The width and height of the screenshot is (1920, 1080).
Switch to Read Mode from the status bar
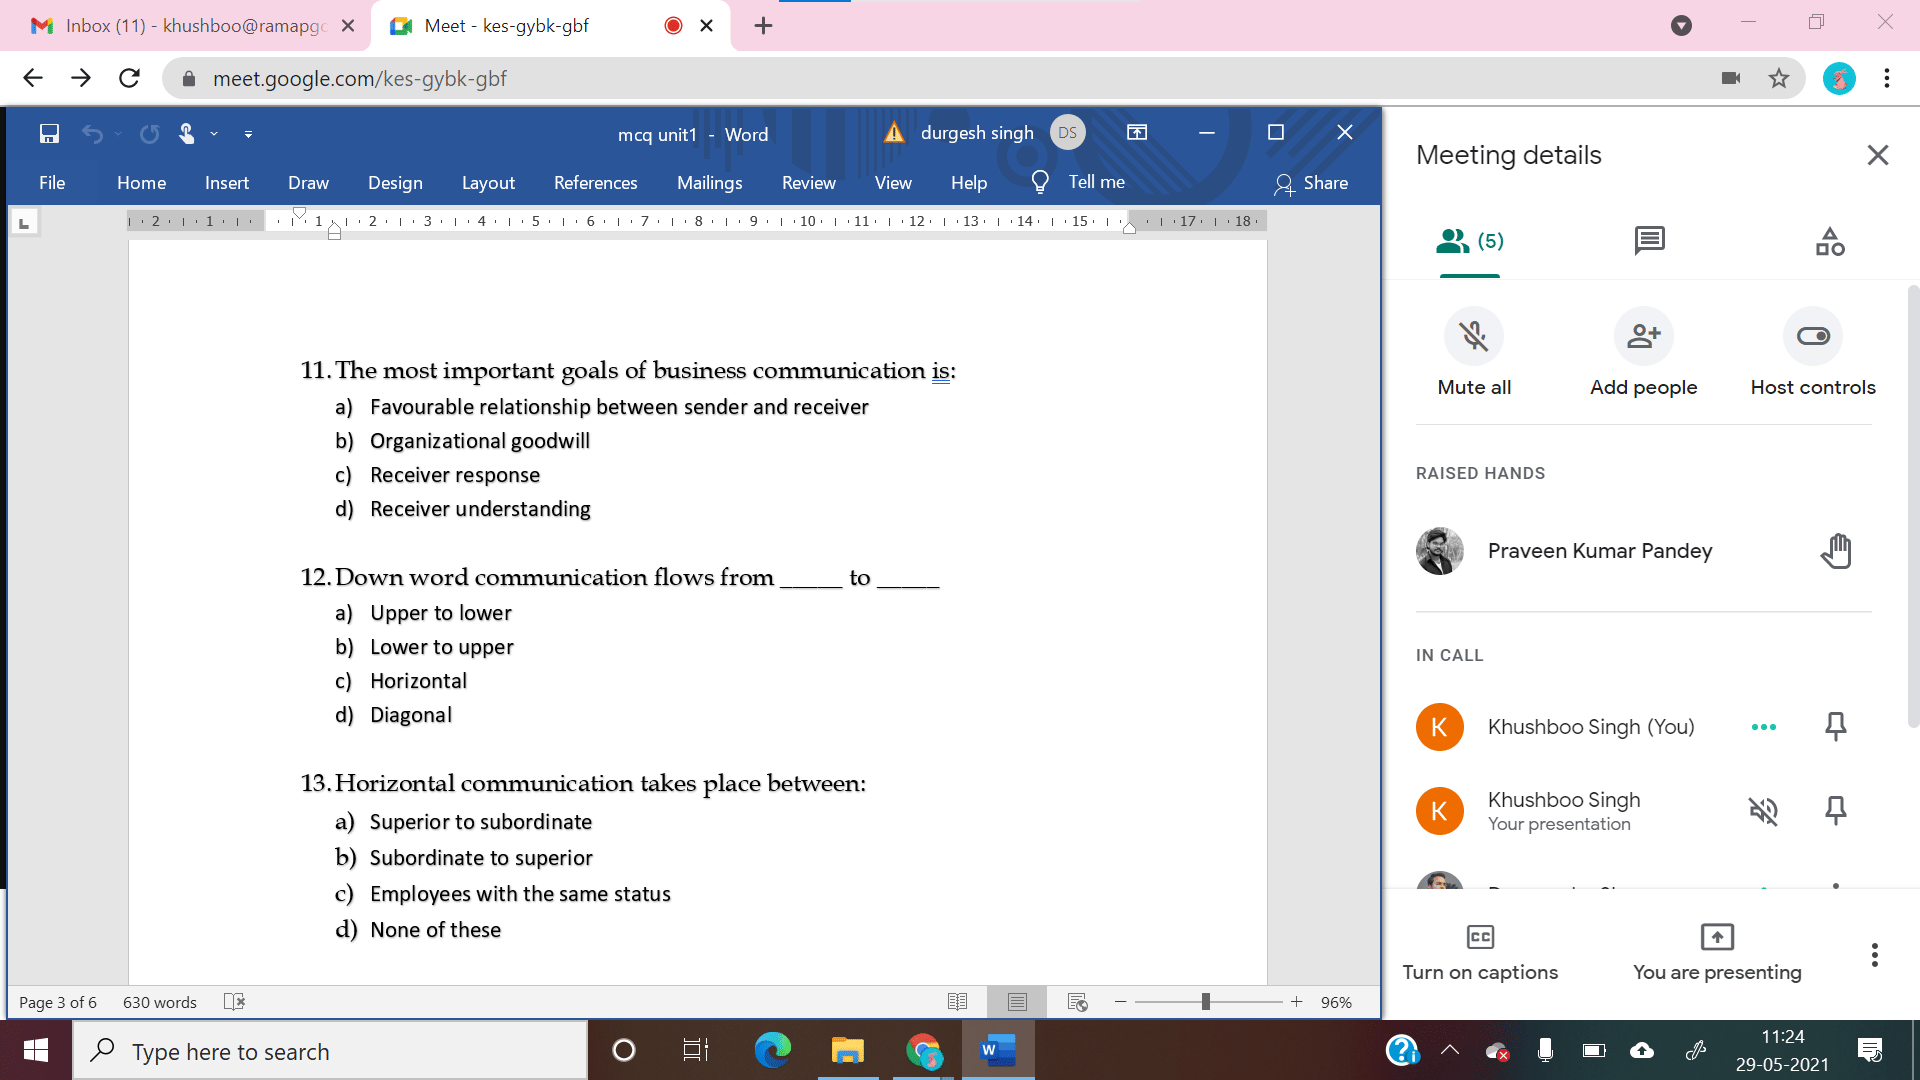(958, 1001)
